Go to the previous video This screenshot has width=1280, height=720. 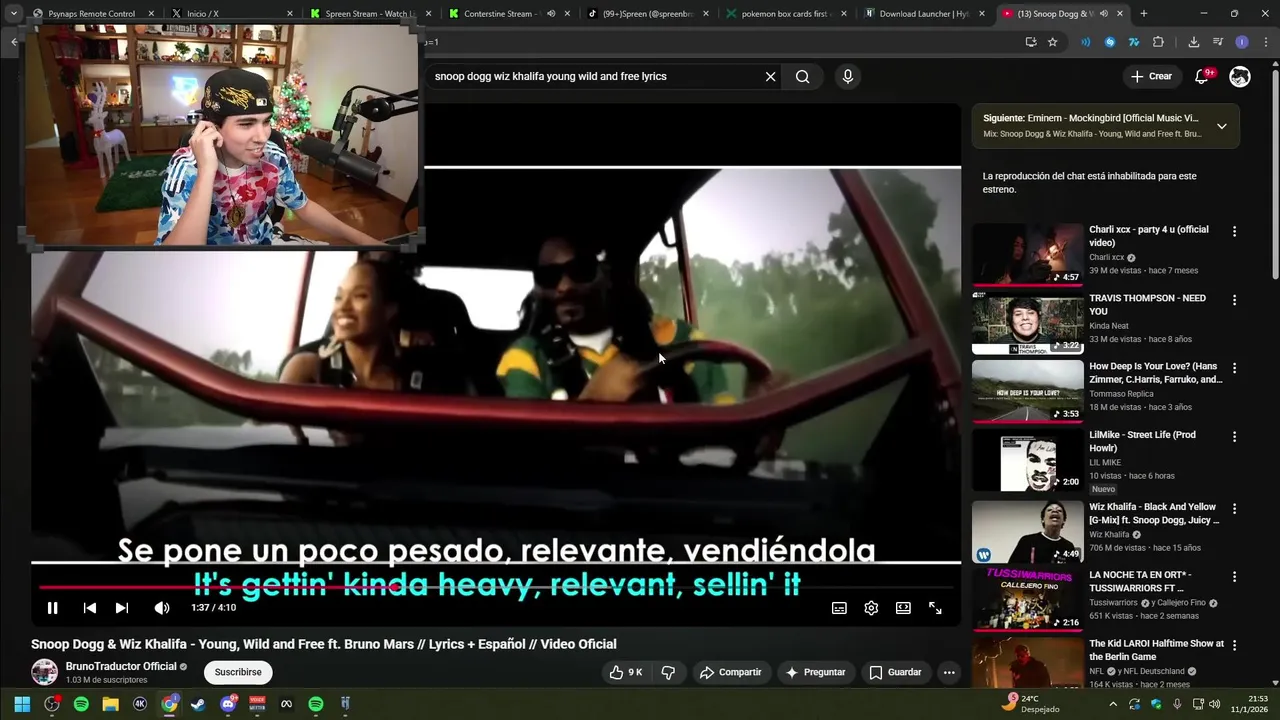click(90, 608)
